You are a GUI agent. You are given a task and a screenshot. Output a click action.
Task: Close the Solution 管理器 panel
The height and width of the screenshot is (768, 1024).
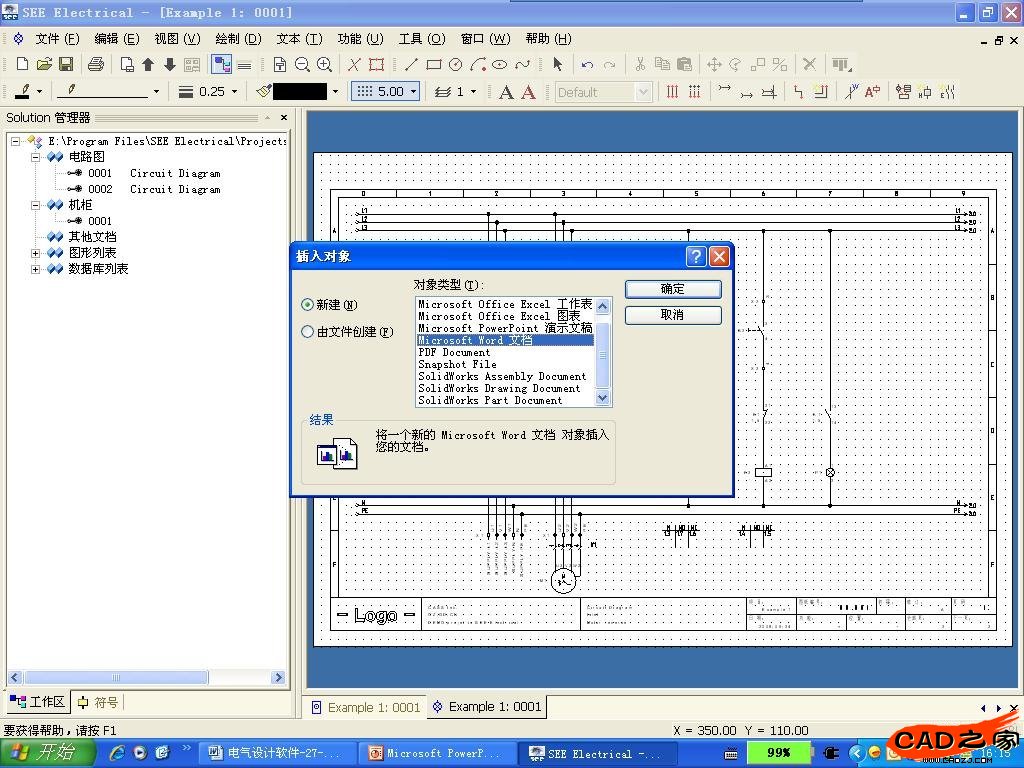pos(283,118)
